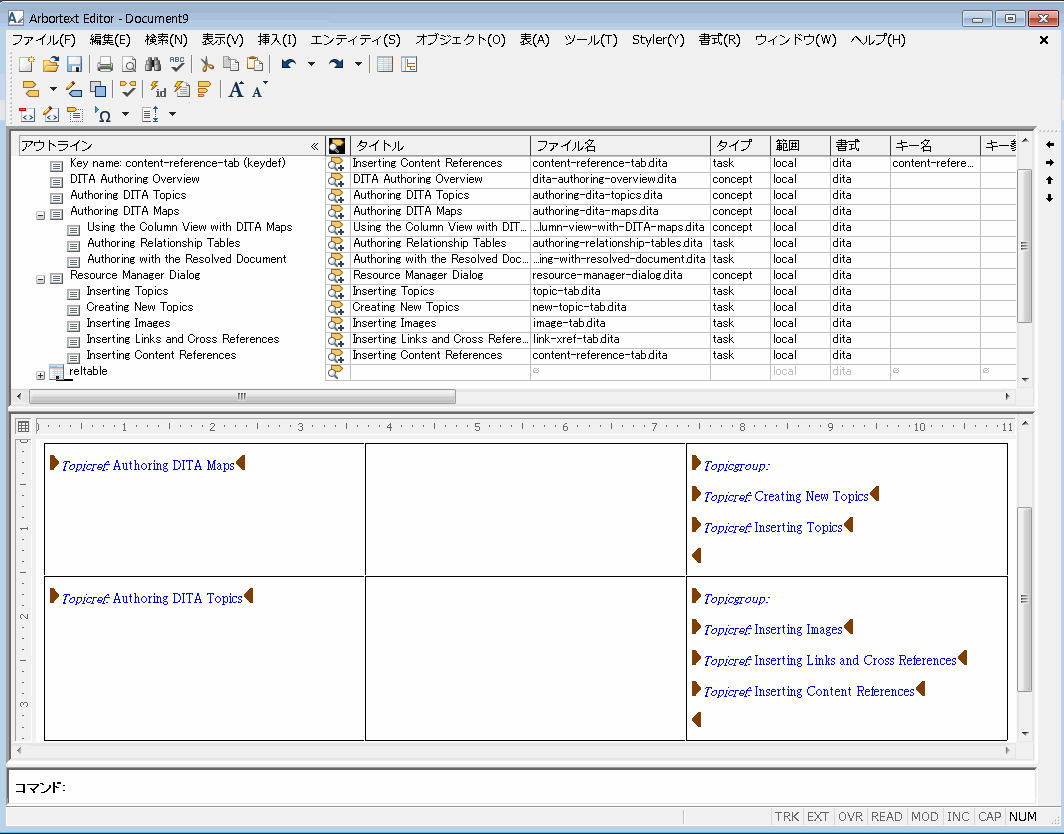Open the Styler(Y) menu
Screen dimensions: 1064x834
(658, 40)
